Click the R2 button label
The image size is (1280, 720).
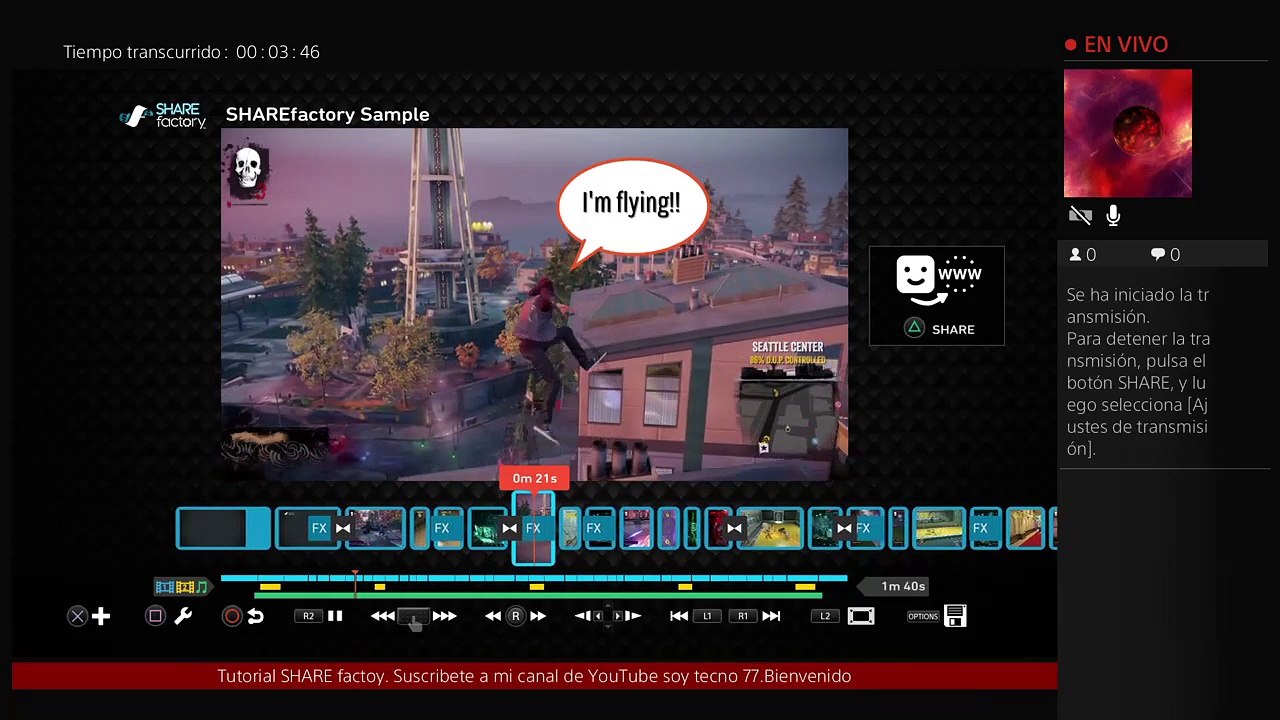pyautogui.click(x=308, y=616)
